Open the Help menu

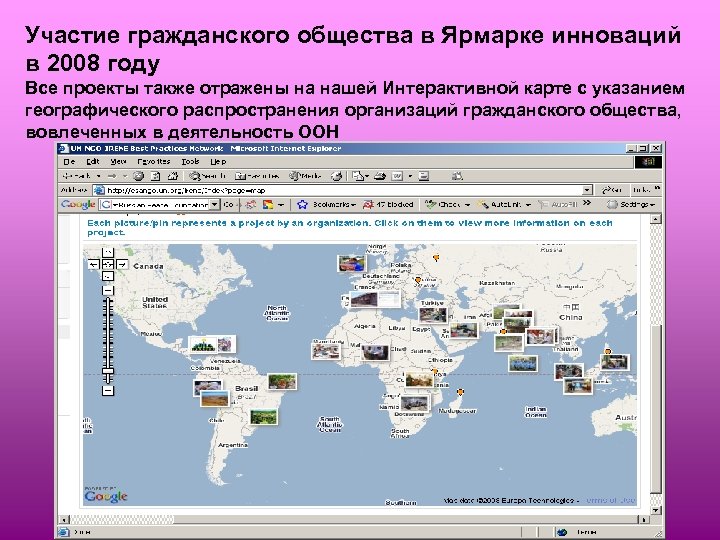point(218,162)
